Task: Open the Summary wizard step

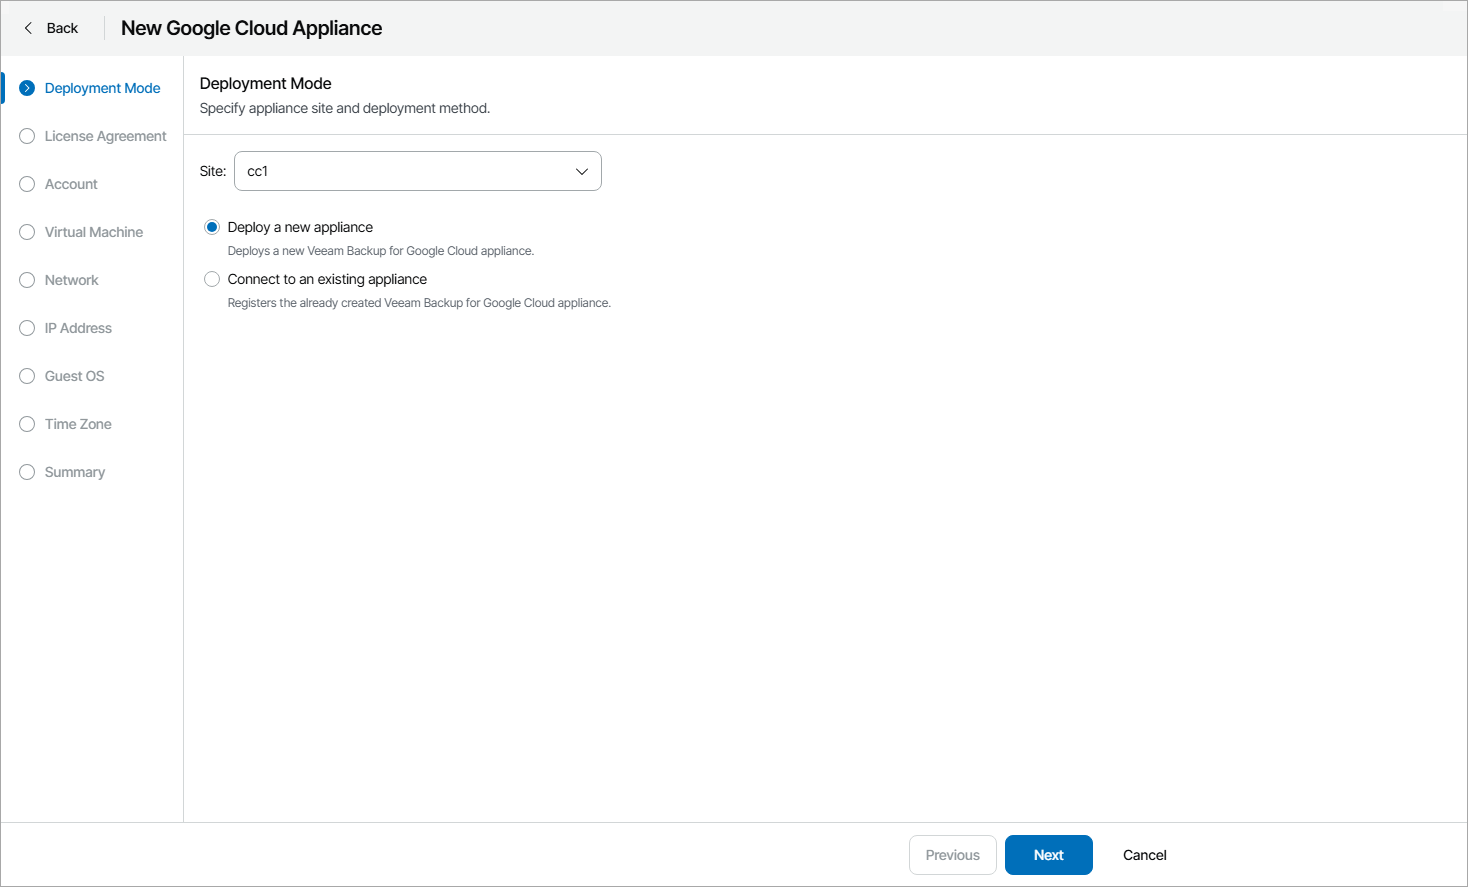Action: pos(75,472)
